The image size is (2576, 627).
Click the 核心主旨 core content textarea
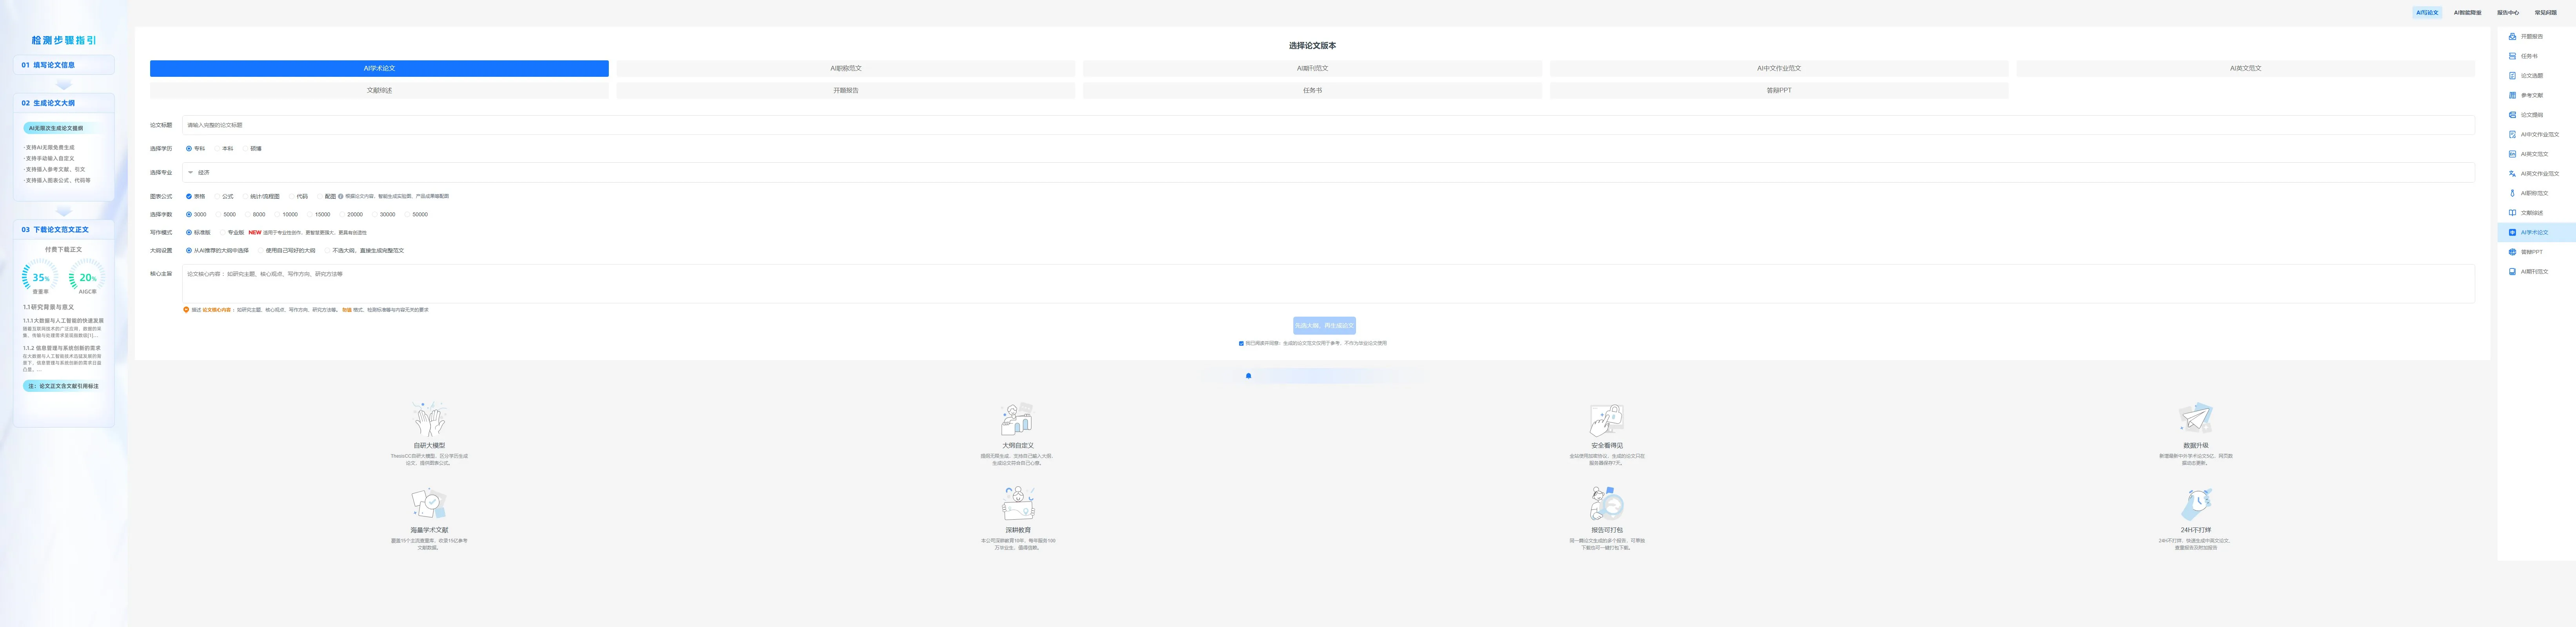click(x=1328, y=284)
